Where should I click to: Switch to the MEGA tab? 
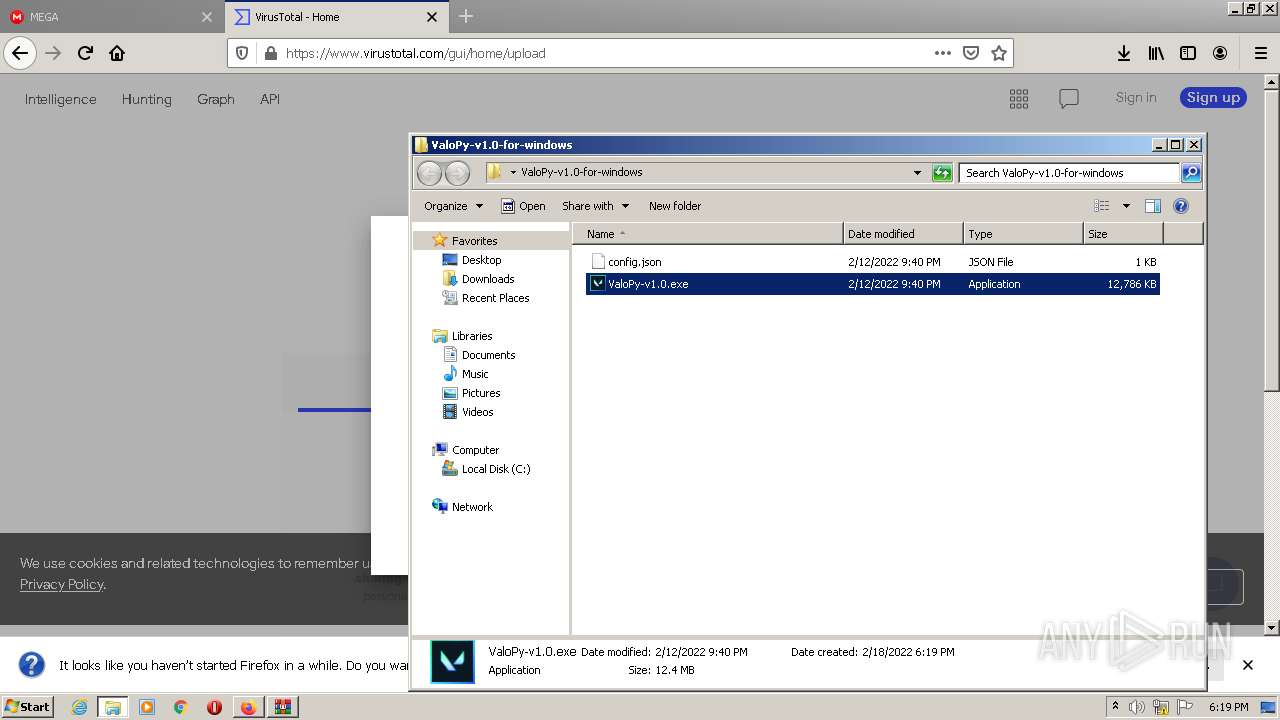(110, 17)
